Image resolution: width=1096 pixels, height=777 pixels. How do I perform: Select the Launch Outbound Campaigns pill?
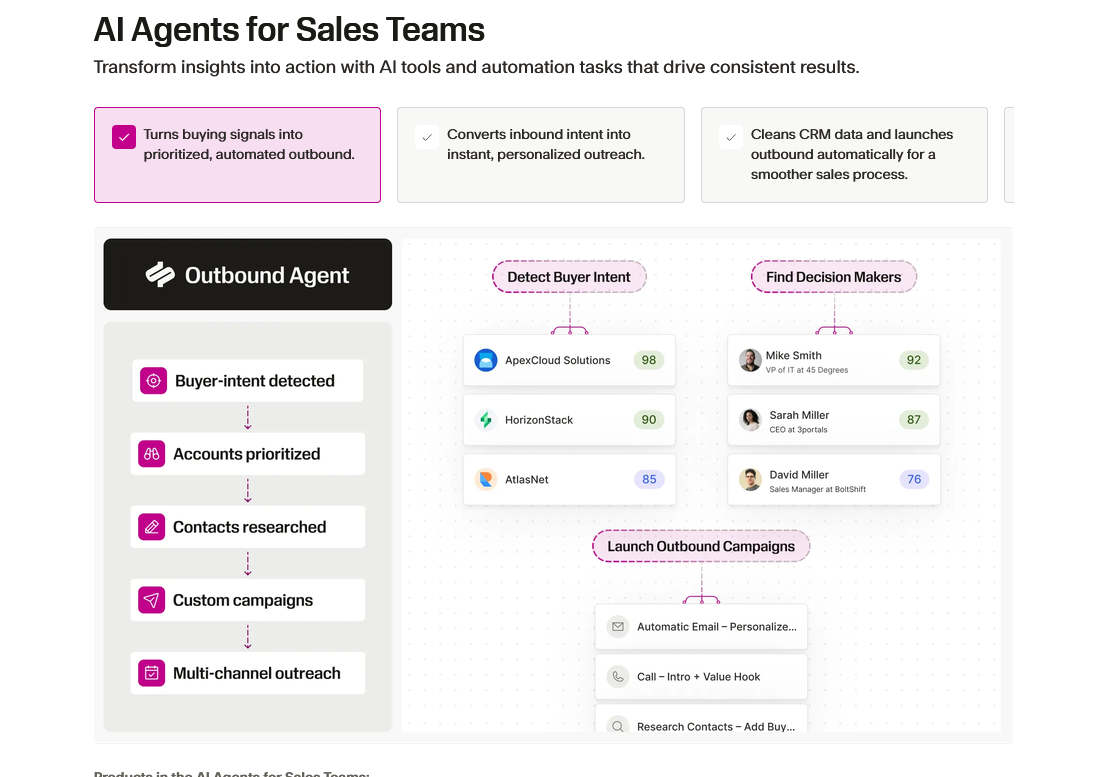[x=701, y=546]
